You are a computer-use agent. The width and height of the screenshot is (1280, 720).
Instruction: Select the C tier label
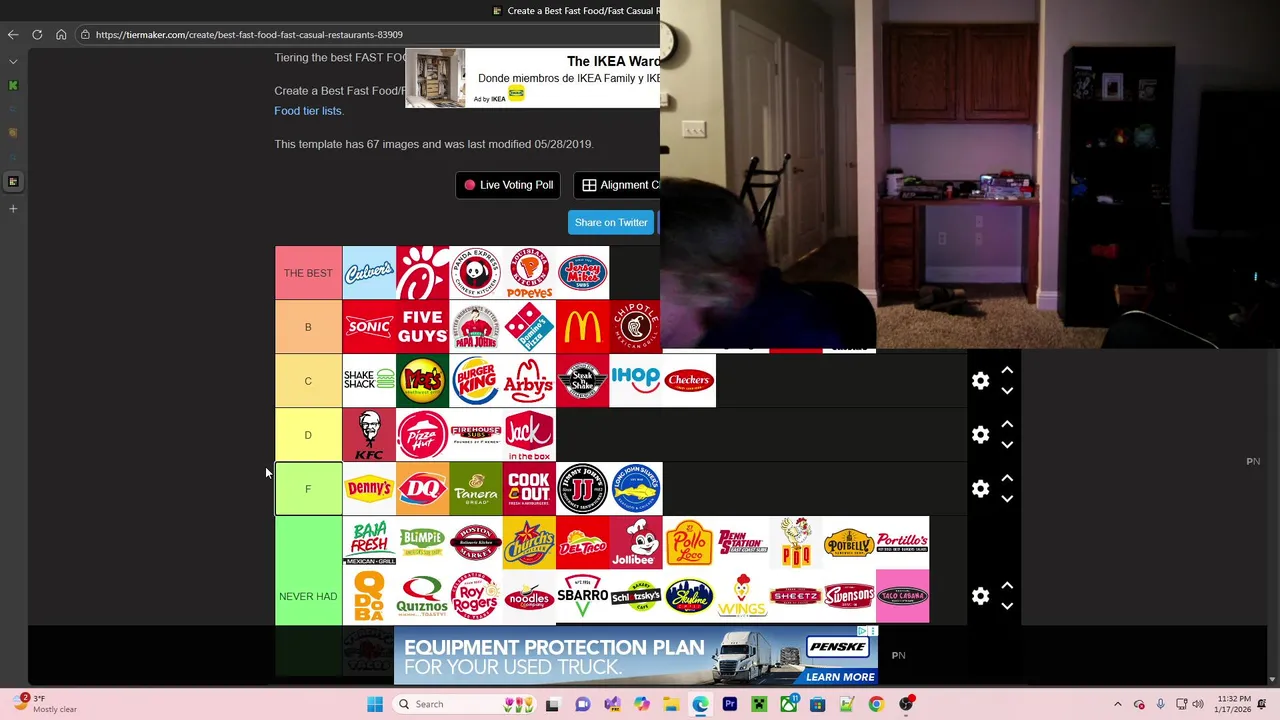coord(308,381)
